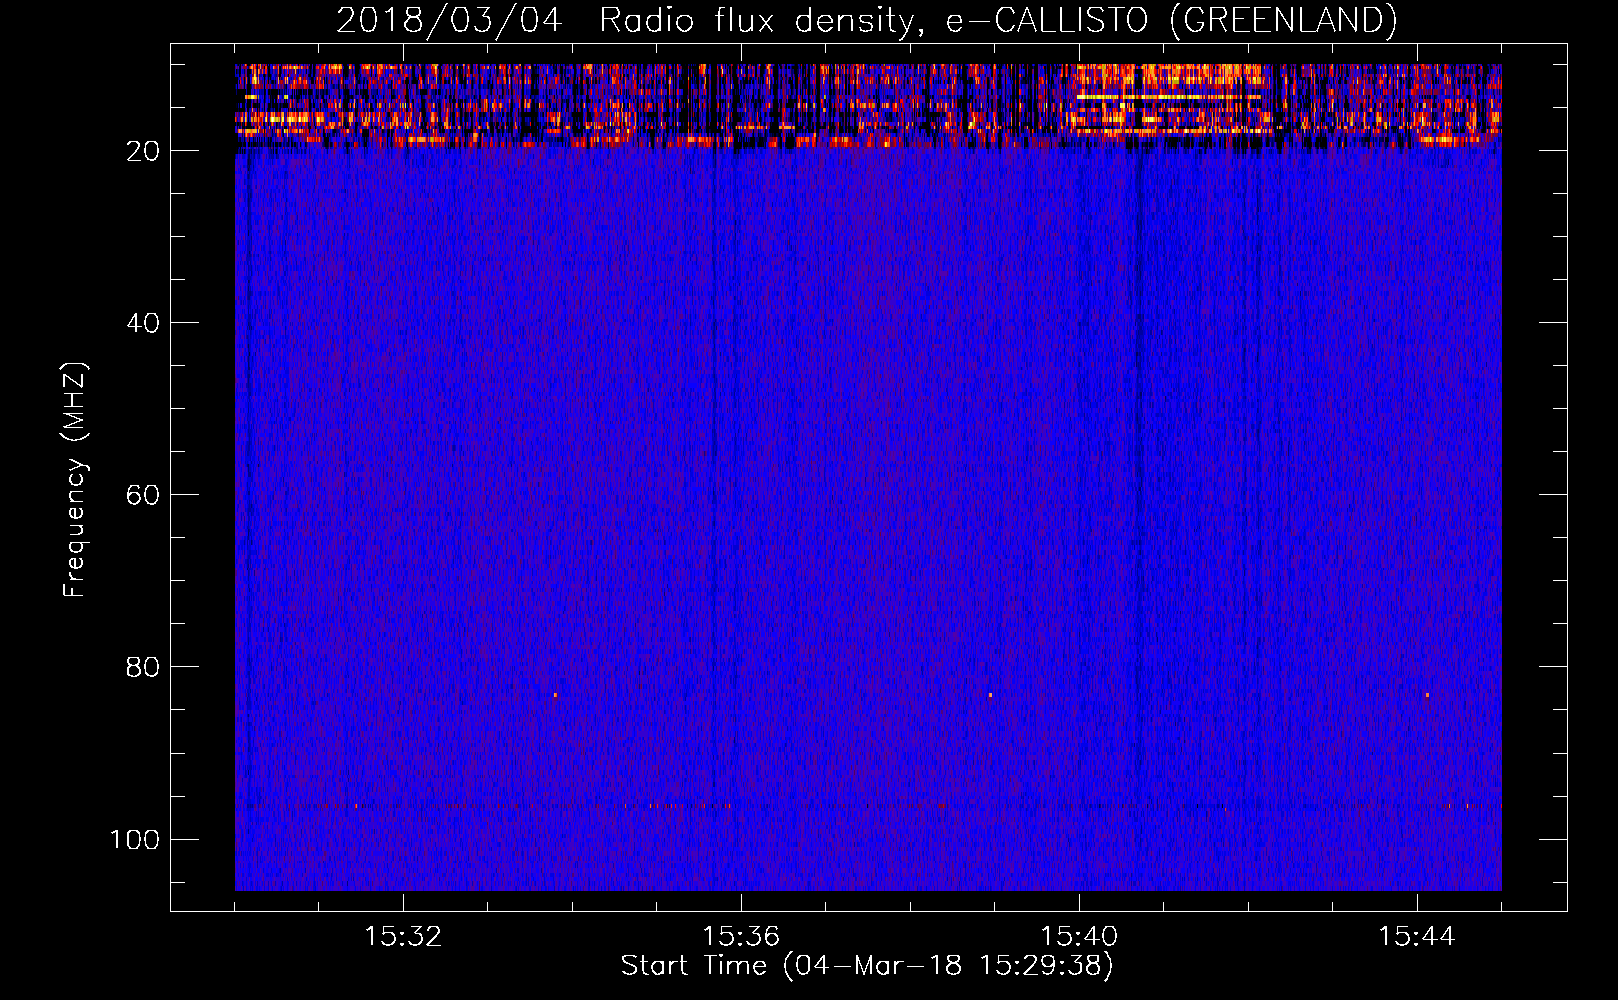Click the 'Start Time (04-Mar-18 15:29:38)' label

pos(867,966)
